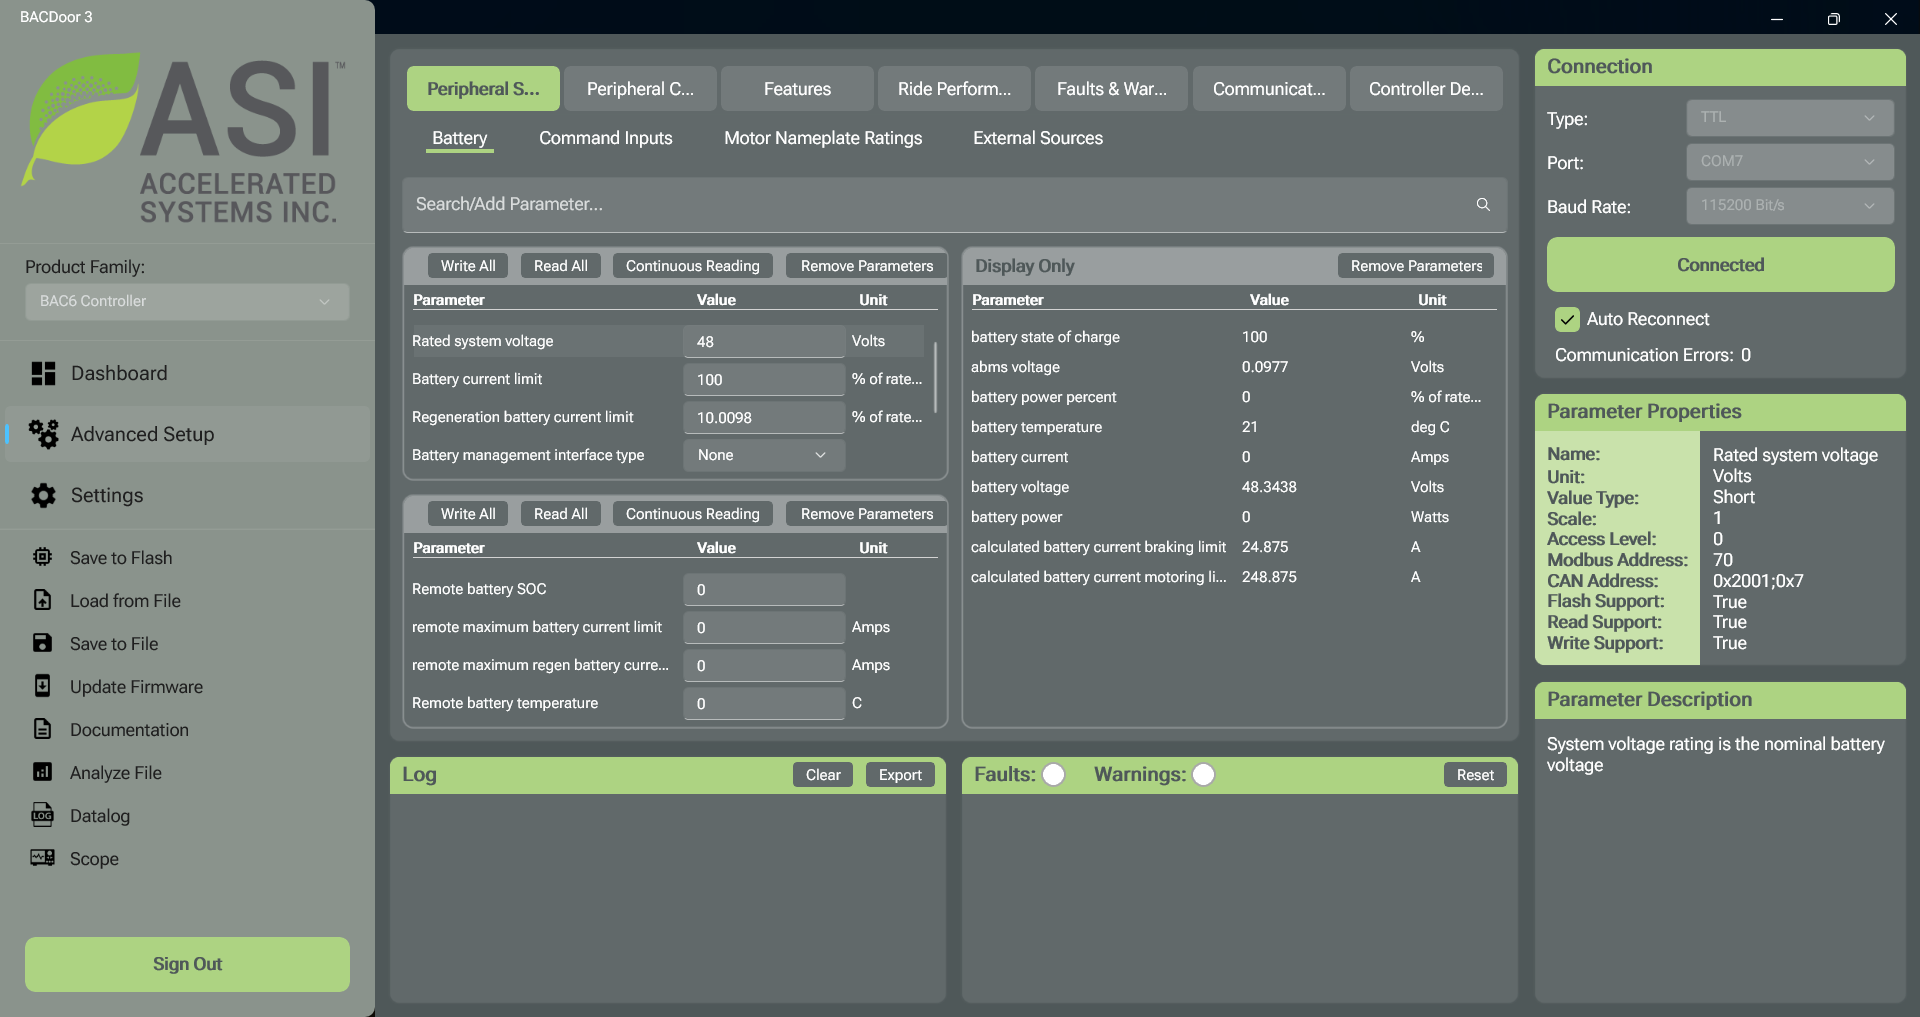Screen dimensions: 1920x1017
Task: Export the Log
Action: click(900, 775)
